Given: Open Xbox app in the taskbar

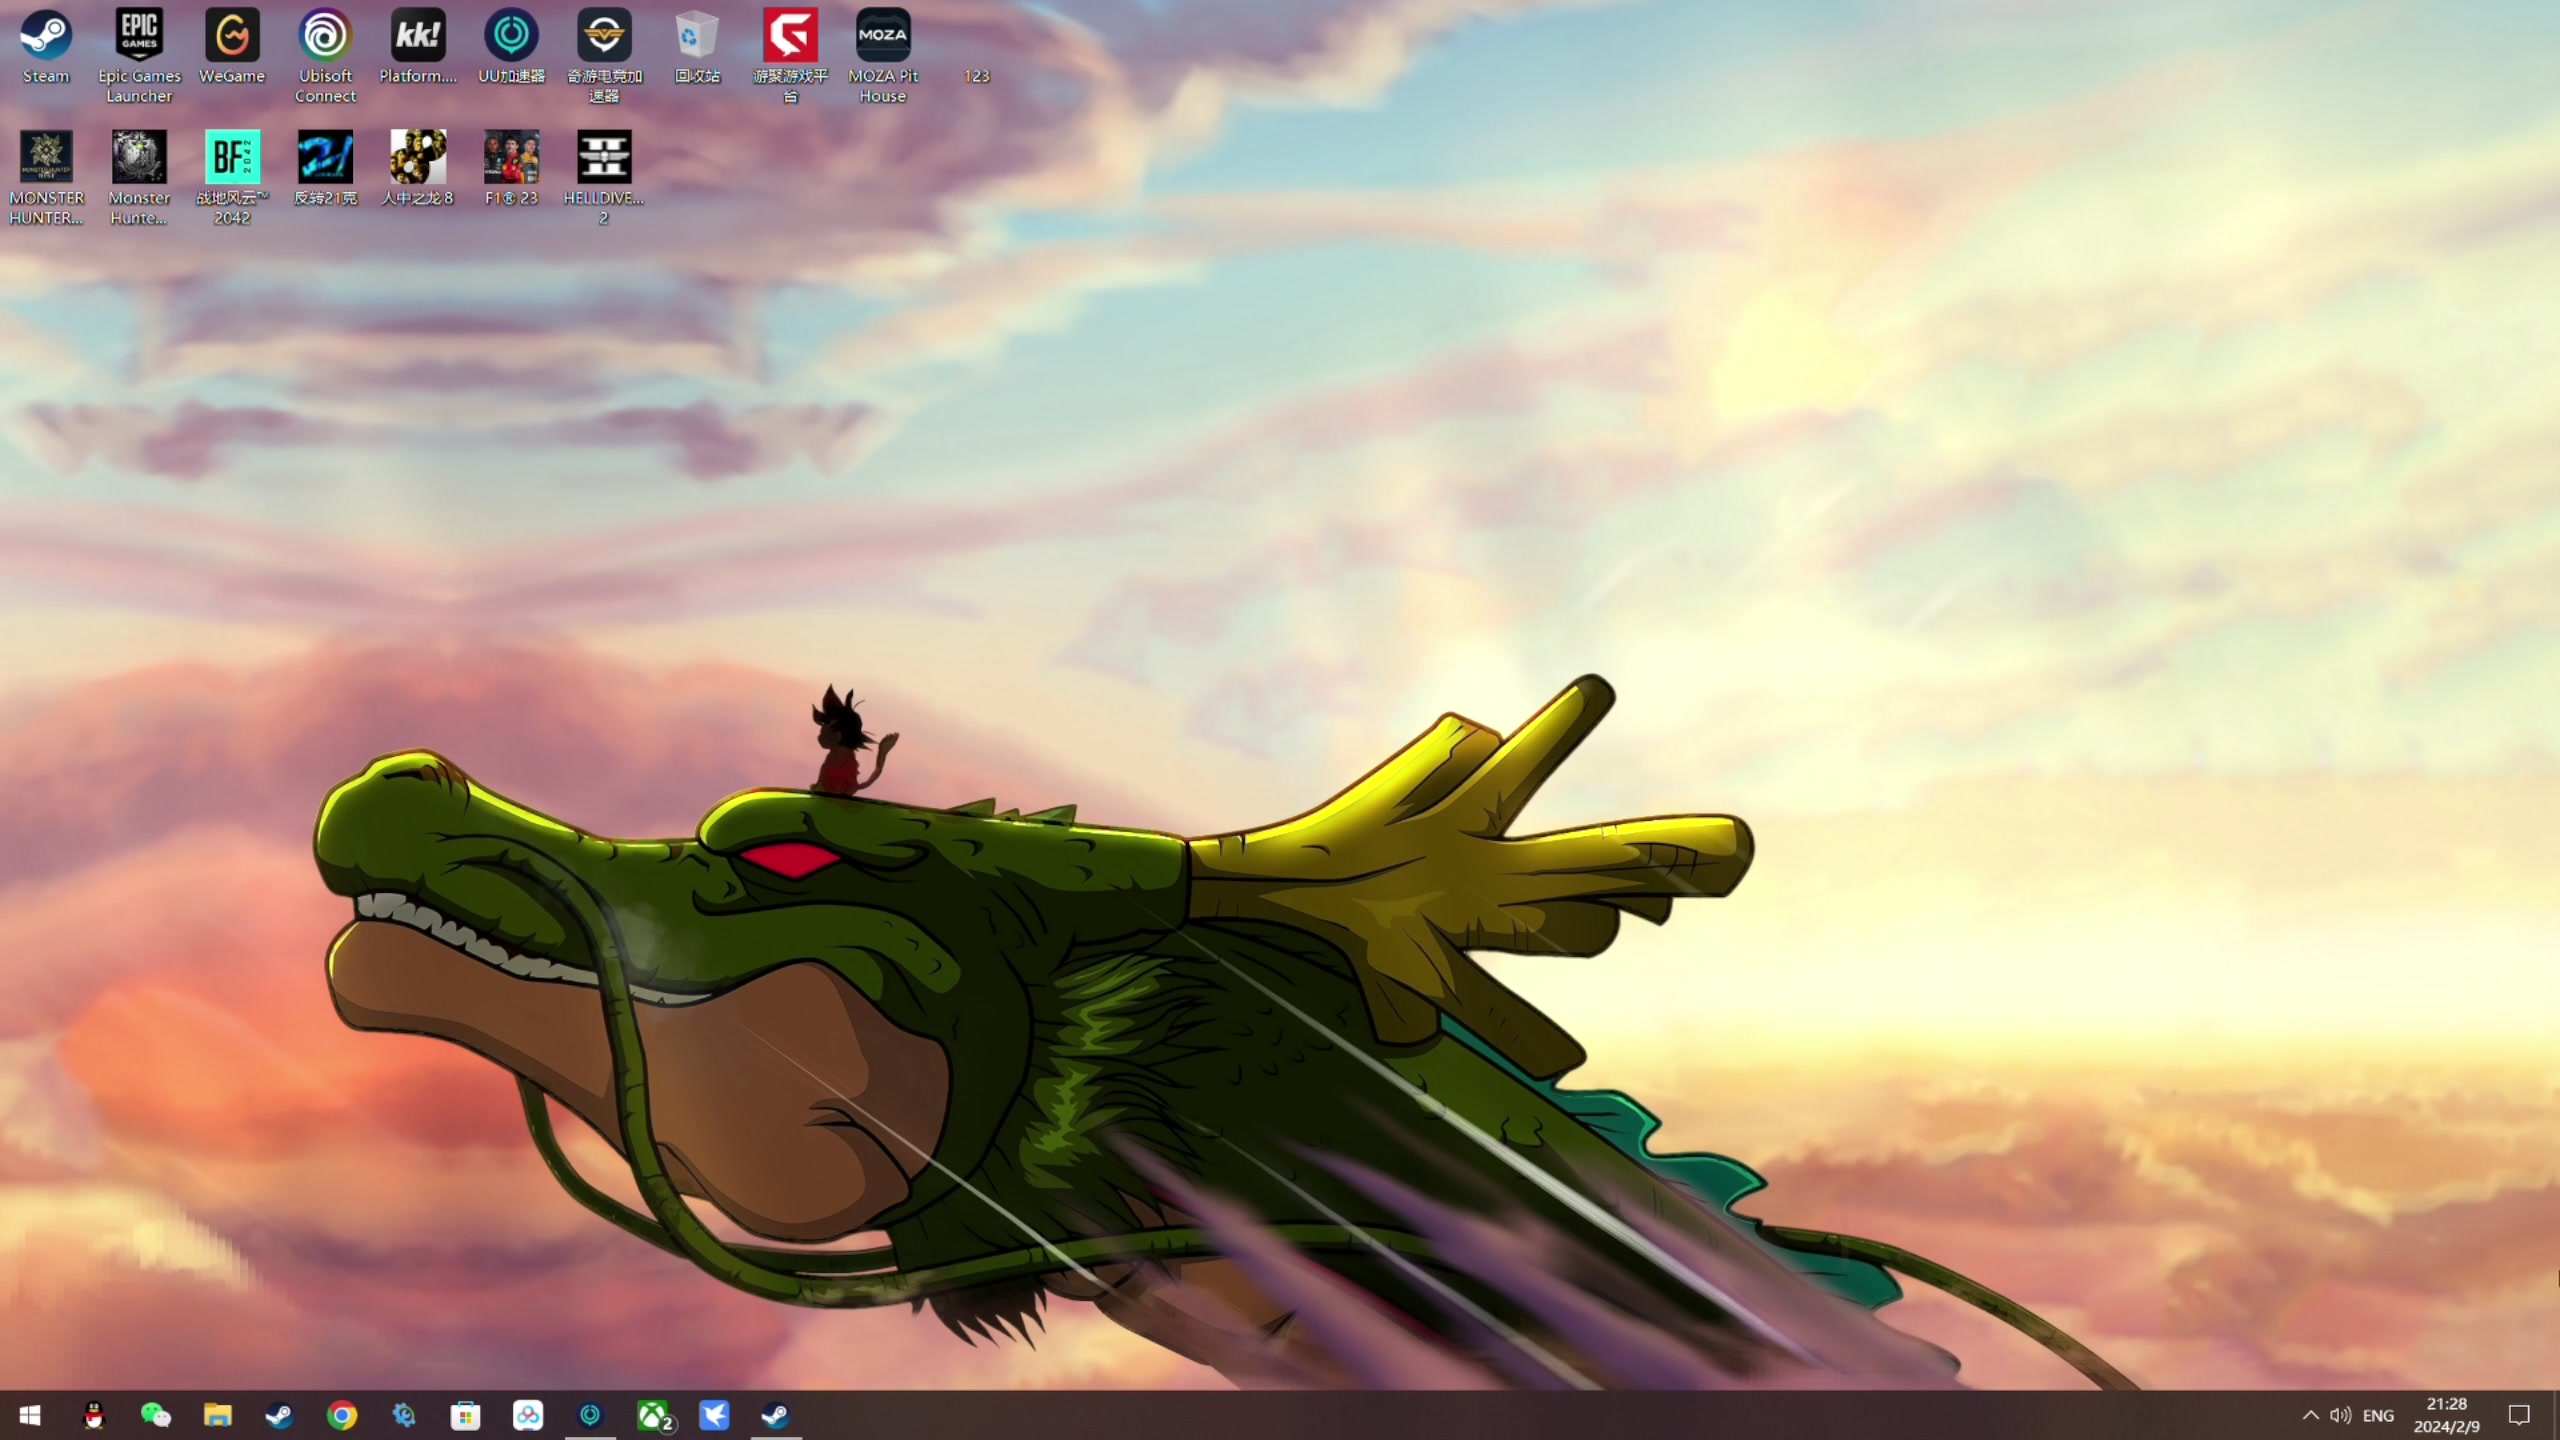Looking at the screenshot, I should pos(653,1415).
